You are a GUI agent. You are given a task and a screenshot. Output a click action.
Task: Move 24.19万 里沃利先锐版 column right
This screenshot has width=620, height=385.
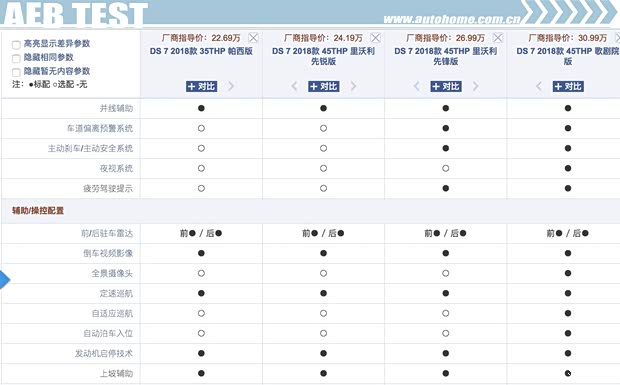(353, 86)
